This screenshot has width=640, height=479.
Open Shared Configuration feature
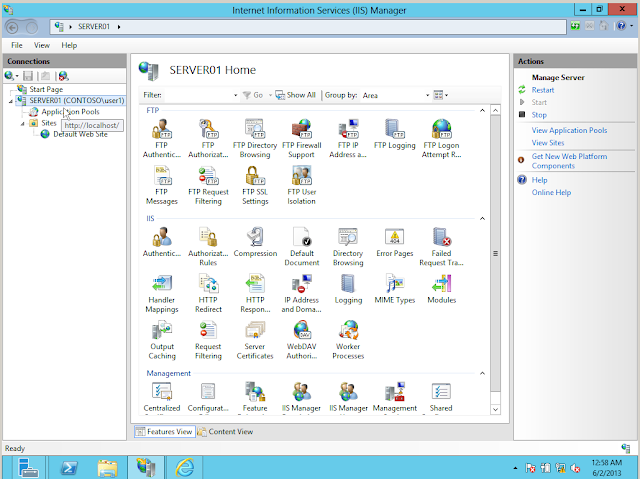click(441, 397)
